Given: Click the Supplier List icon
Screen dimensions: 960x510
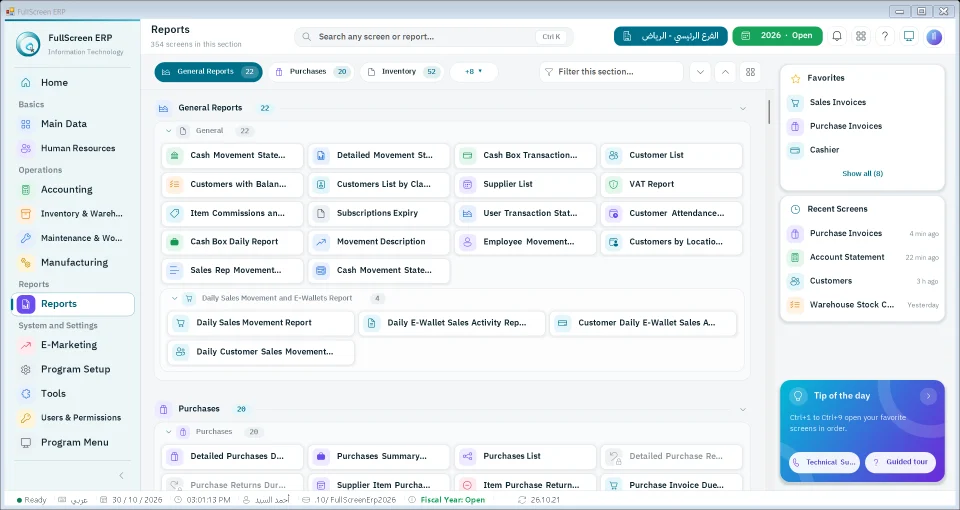Looking at the screenshot, I should pos(467,184).
